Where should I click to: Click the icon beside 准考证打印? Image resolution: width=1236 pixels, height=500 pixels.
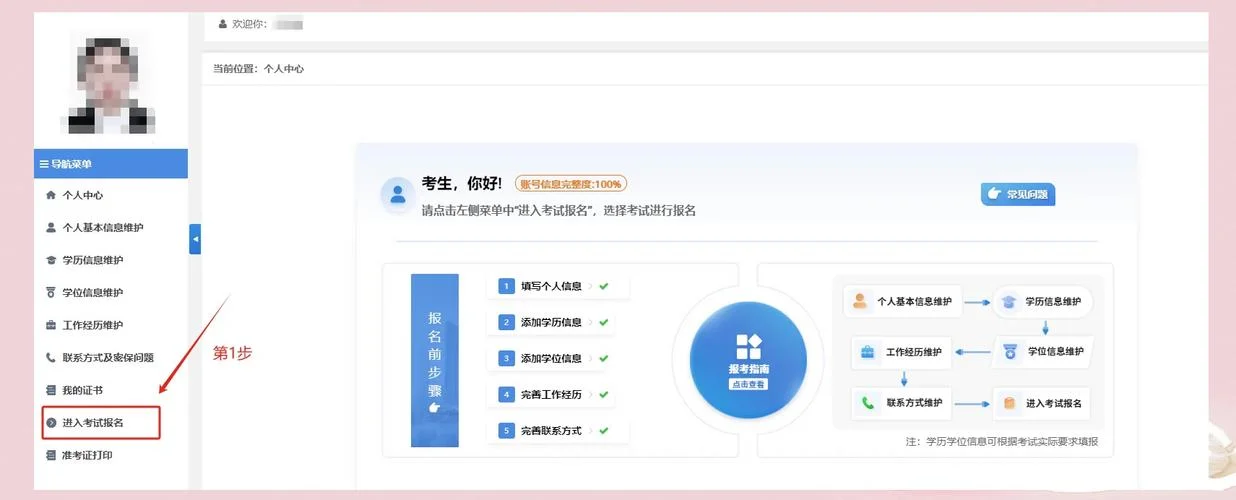(x=51, y=455)
